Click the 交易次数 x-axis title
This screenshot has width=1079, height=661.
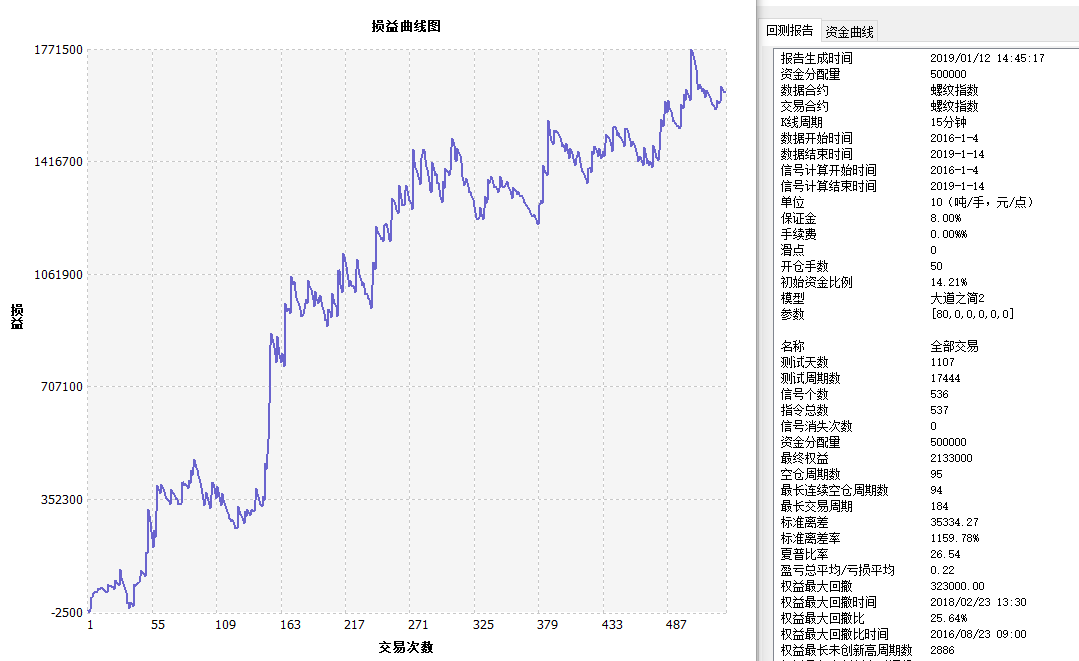(x=406, y=647)
